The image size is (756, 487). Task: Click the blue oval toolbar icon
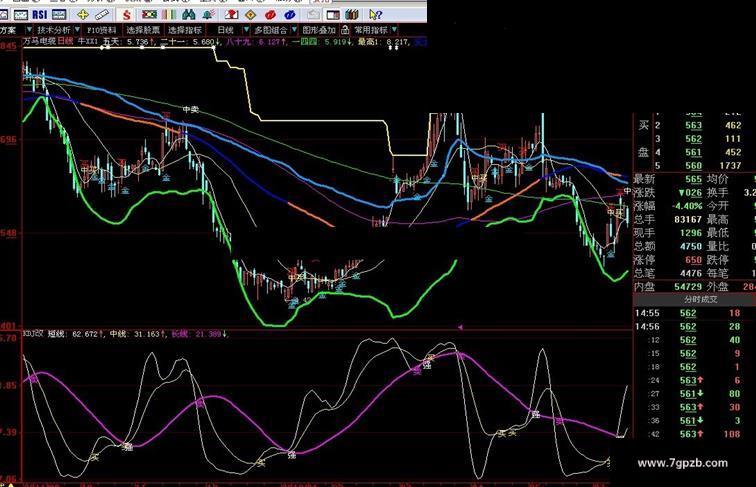289,15
